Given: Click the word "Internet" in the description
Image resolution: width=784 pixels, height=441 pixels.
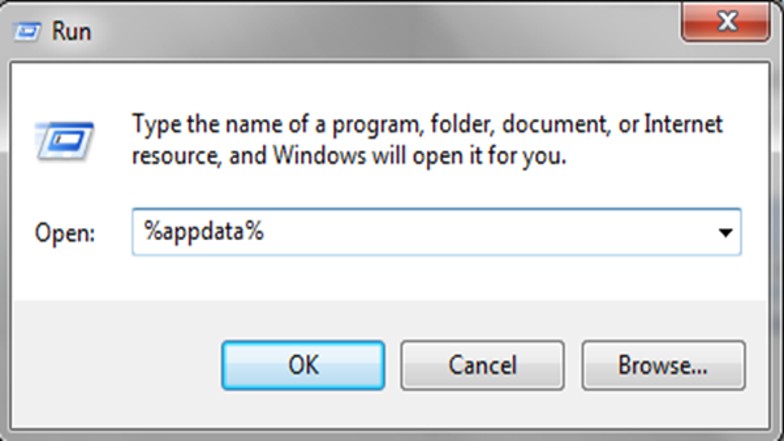Looking at the screenshot, I should pos(683,124).
